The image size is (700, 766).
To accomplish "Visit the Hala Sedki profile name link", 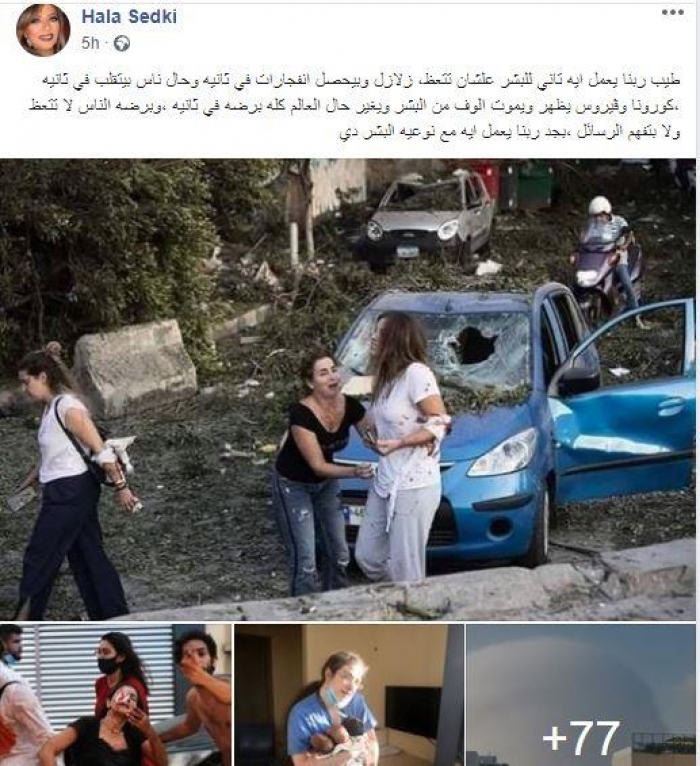I will pyautogui.click(x=129, y=17).
